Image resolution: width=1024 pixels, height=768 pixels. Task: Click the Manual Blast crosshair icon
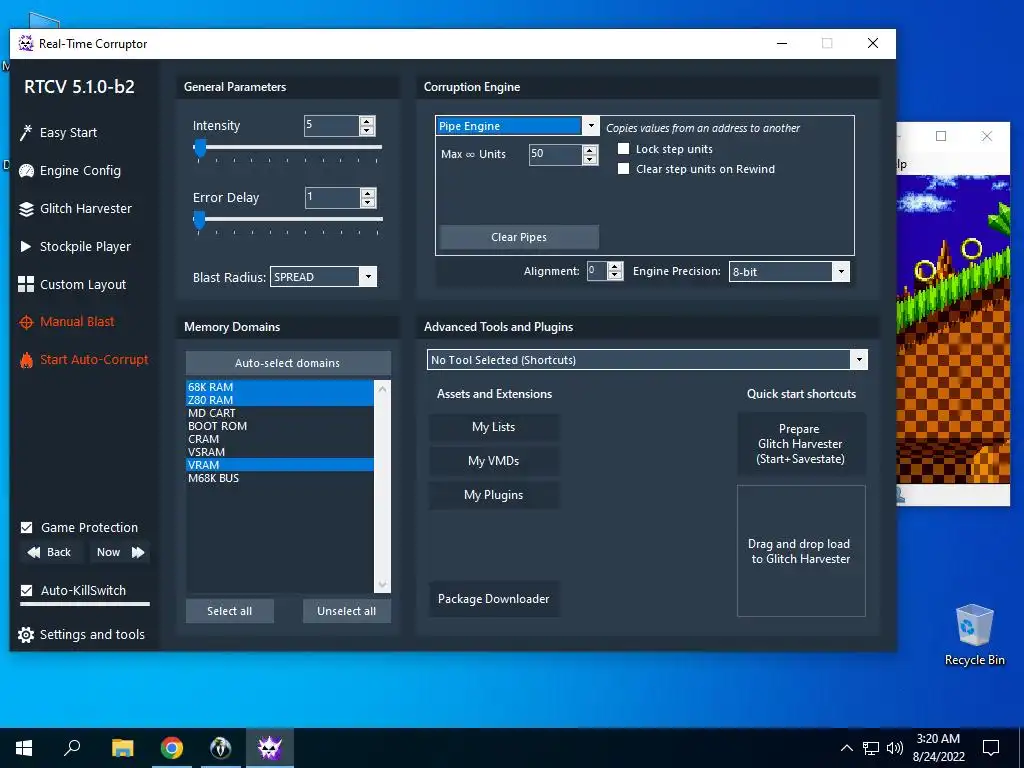click(x=26, y=322)
